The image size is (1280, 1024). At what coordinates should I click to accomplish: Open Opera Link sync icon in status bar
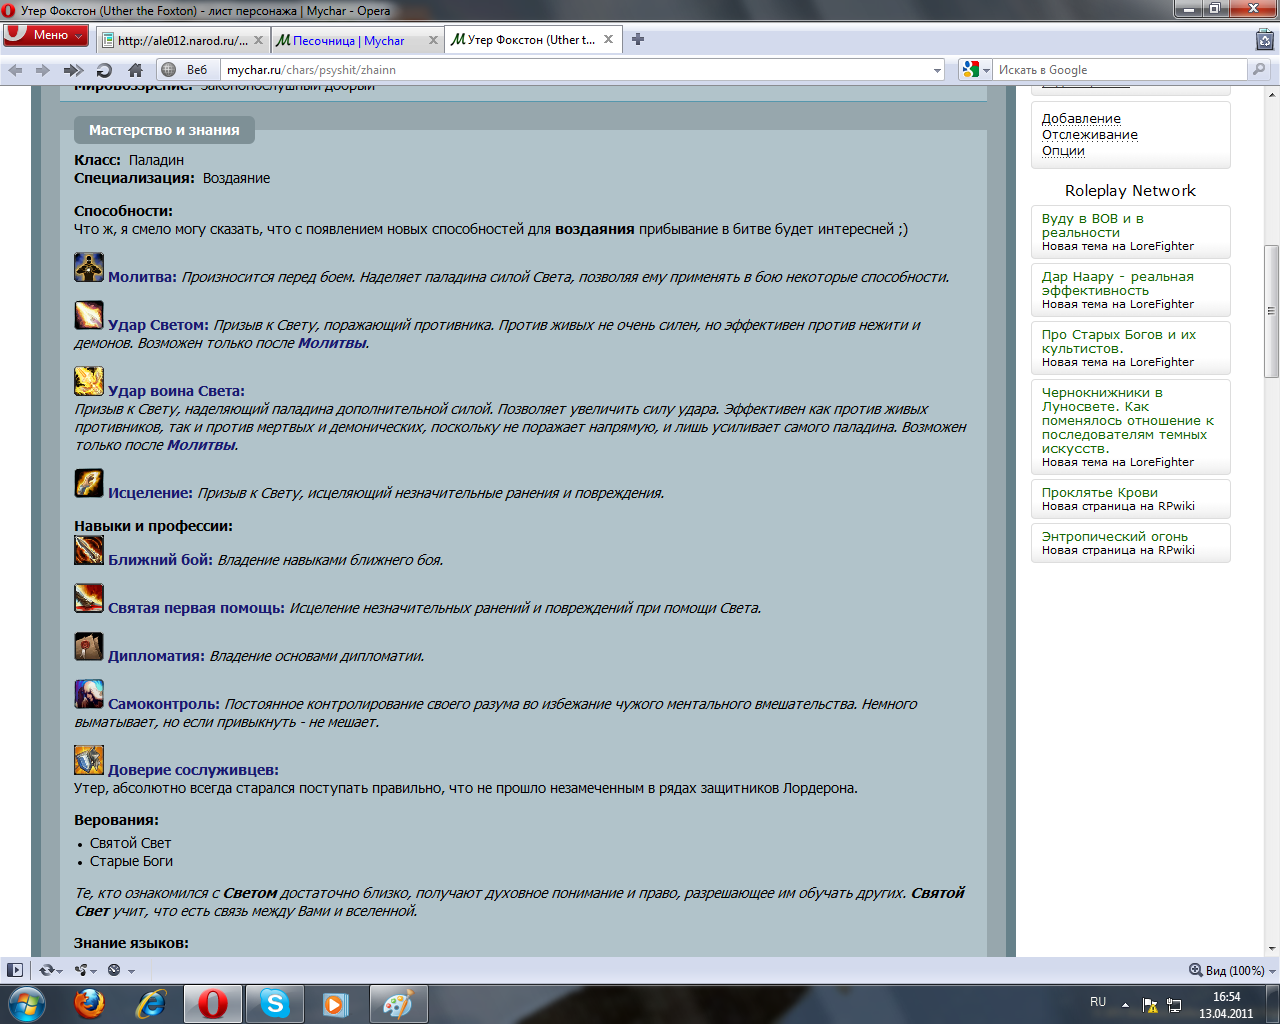point(45,970)
